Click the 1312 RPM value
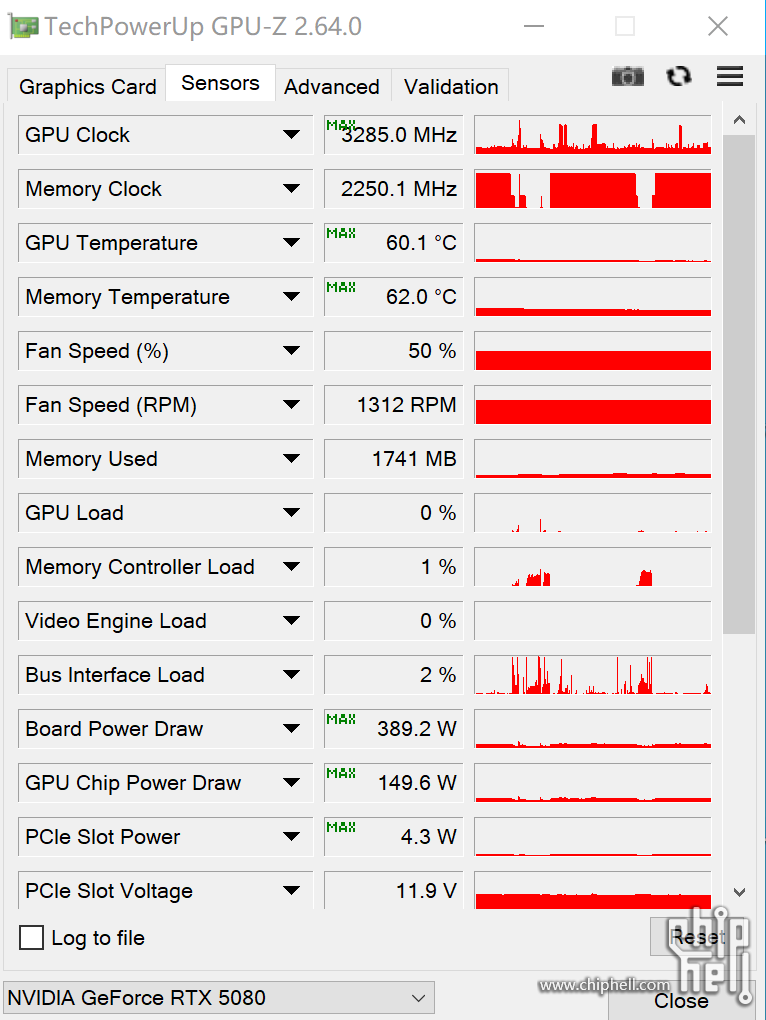766x1020 pixels. pyautogui.click(x=393, y=405)
